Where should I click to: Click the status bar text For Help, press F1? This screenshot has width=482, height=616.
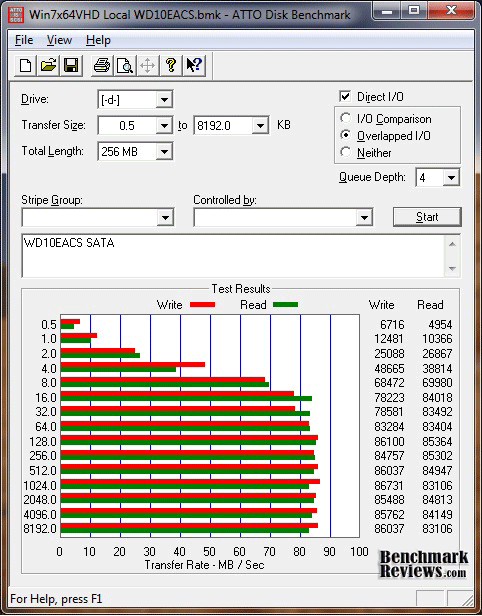[x=56, y=599]
